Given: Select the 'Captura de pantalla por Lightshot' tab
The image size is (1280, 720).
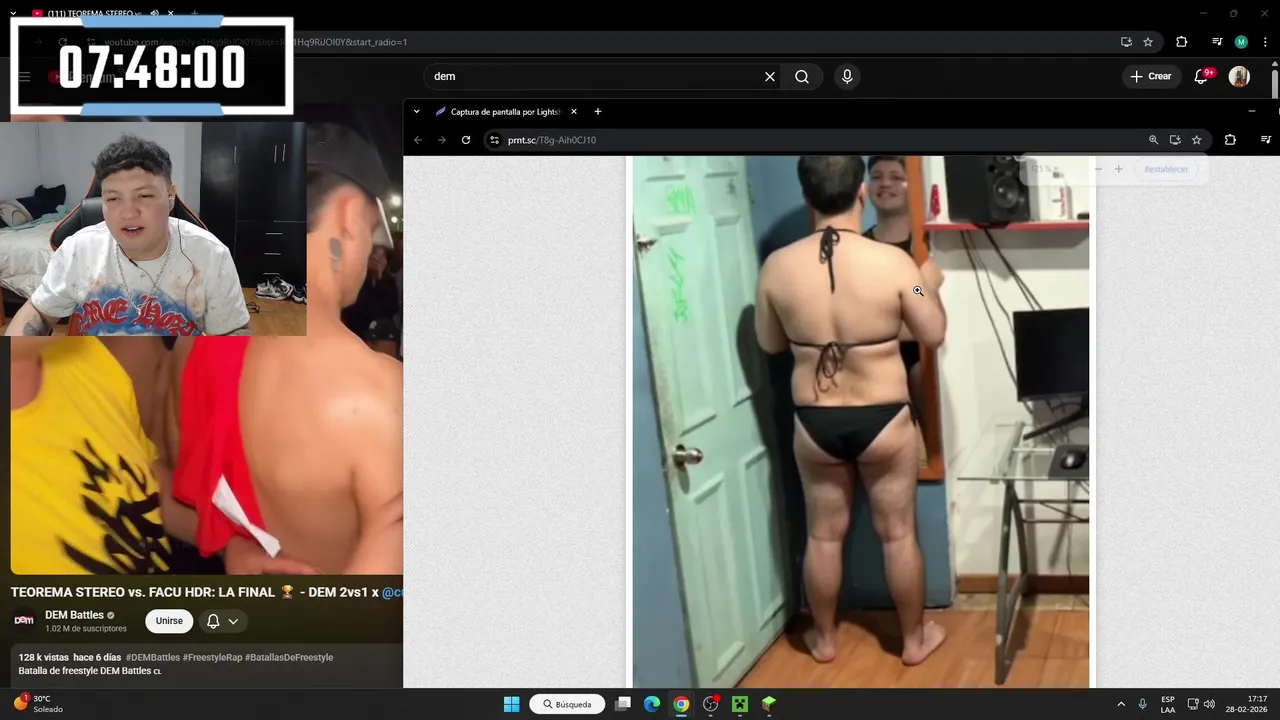Looking at the screenshot, I should [x=505, y=112].
